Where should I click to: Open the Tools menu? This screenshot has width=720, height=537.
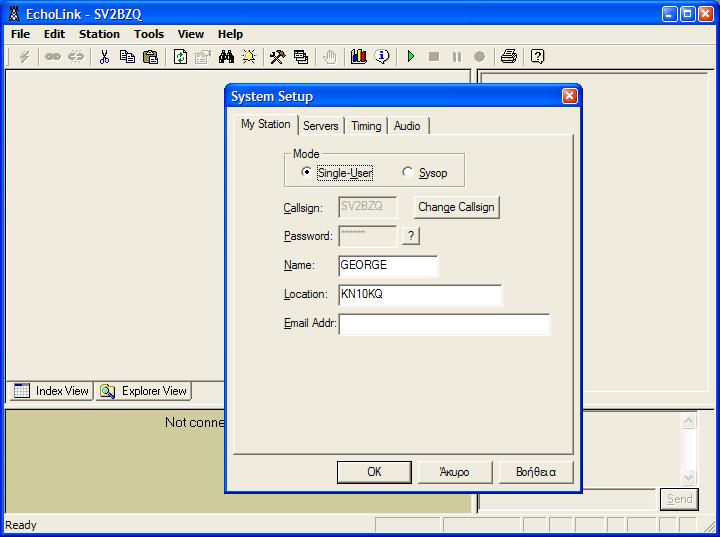click(x=149, y=34)
